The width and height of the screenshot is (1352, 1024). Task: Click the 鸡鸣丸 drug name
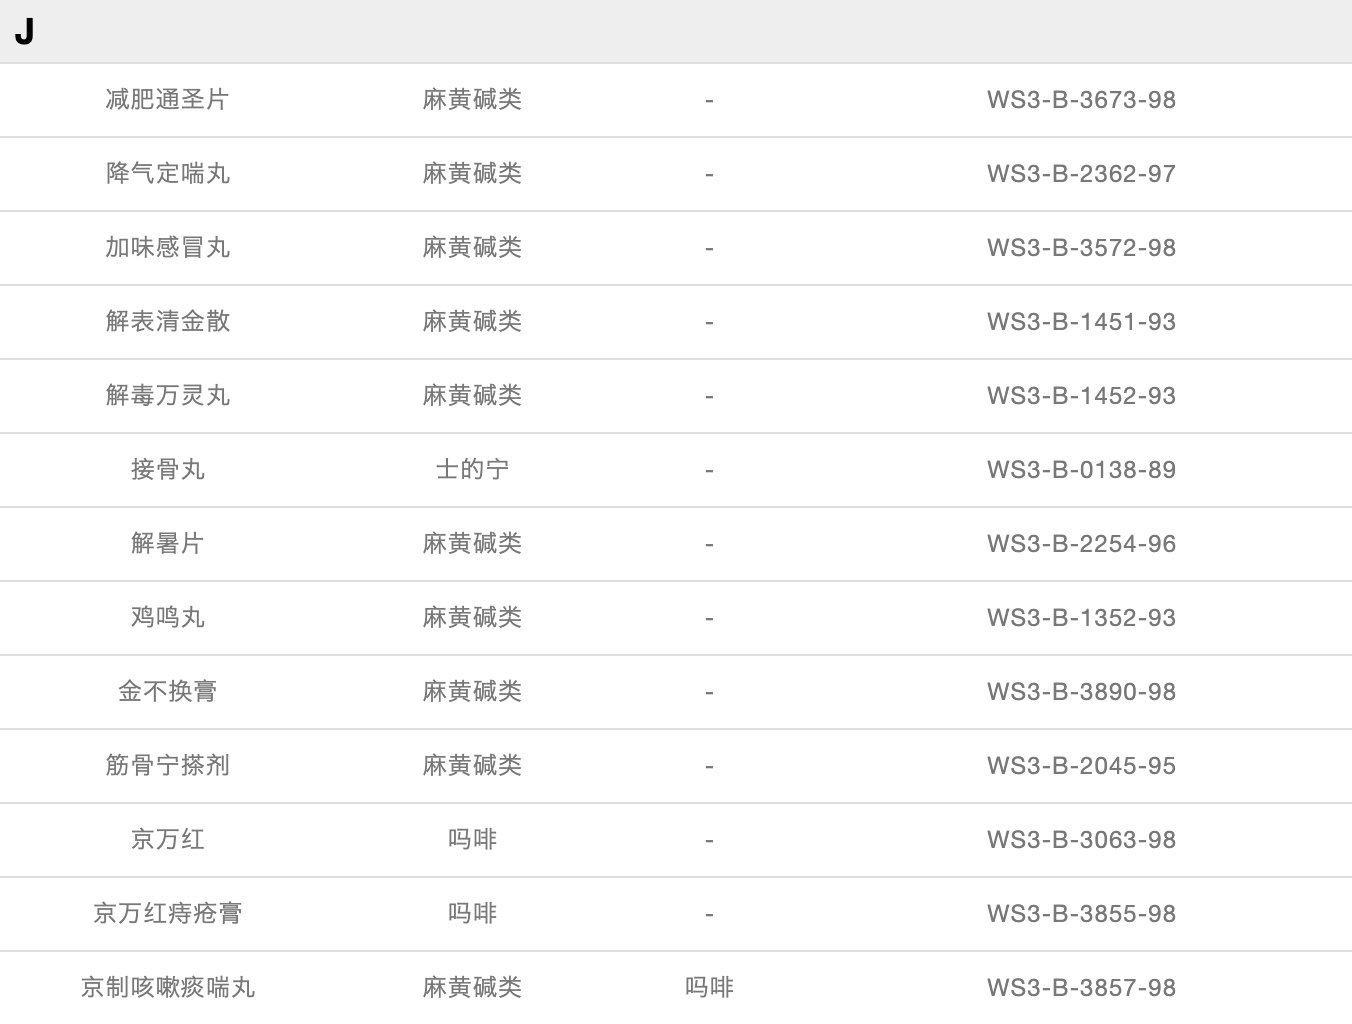coord(168,618)
